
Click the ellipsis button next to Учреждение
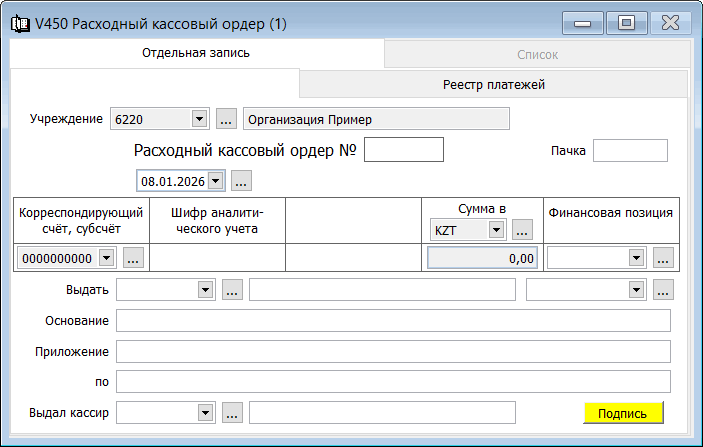(x=226, y=120)
